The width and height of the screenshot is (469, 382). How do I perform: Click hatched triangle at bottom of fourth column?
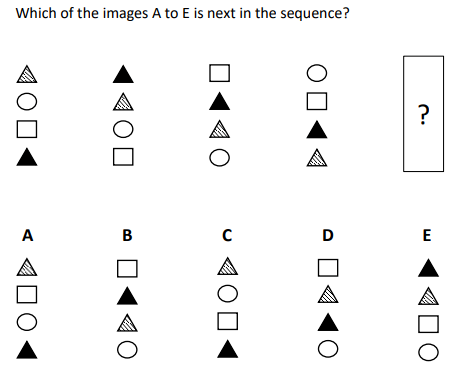click(317, 158)
